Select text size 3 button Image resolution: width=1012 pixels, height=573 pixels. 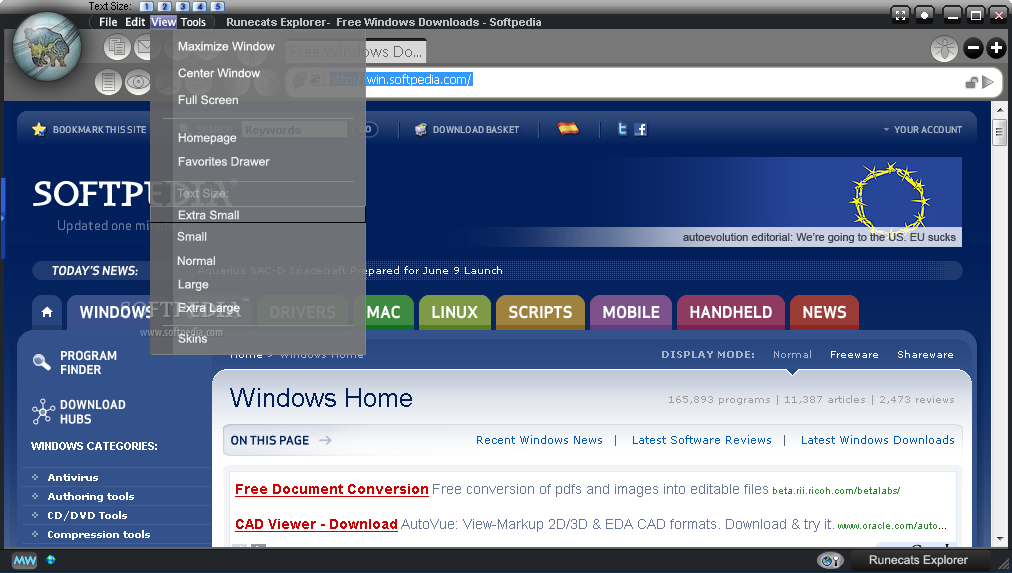pyautogui.click(x=183, y=6)
